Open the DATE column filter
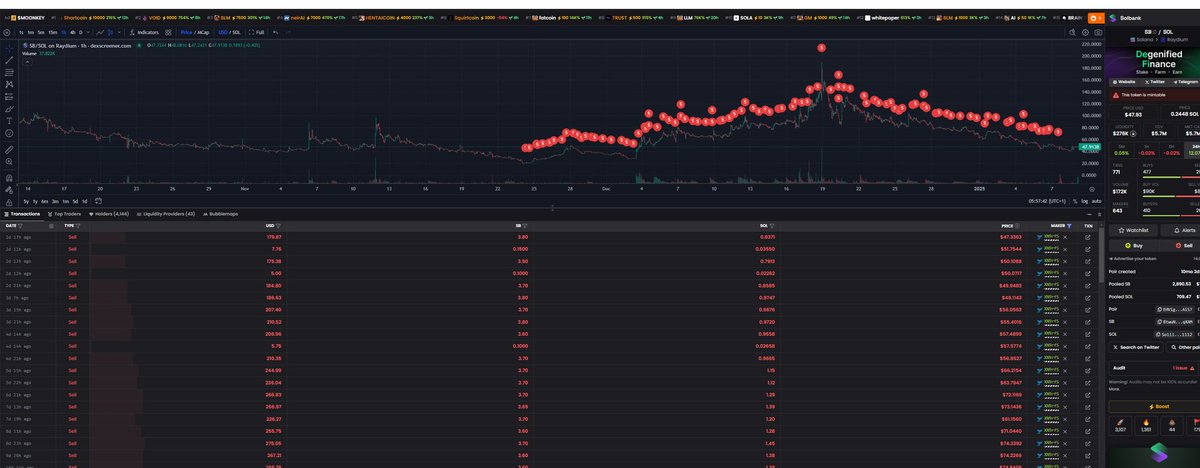 pyautogui.click(x=20, y=227)
